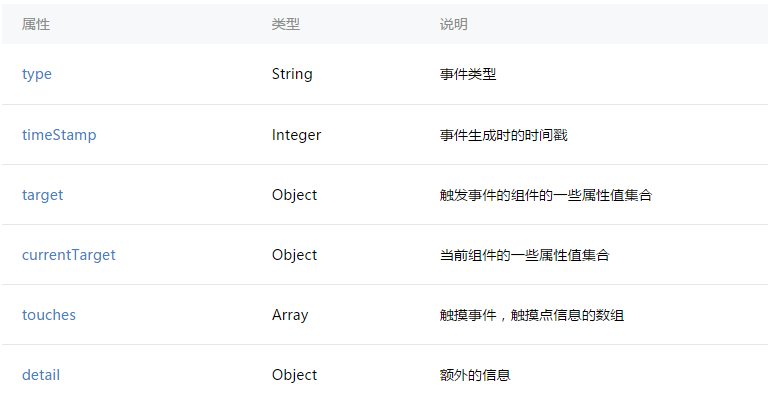This screenshot has height=404, width=768.
Task: Click the 当前组件的一些属性值集合 description
Action: (x=524, y=255)
